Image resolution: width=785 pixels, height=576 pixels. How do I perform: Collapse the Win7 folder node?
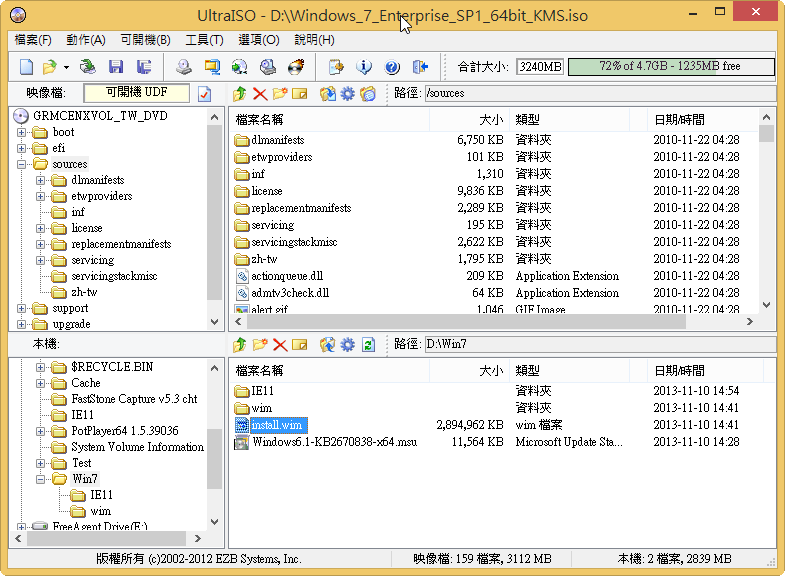[41, 479]
